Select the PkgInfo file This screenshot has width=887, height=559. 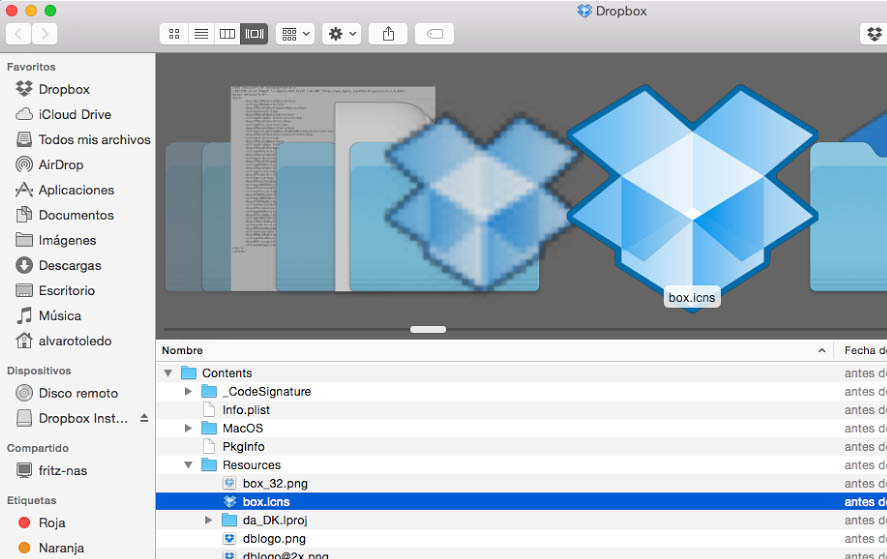243,446
